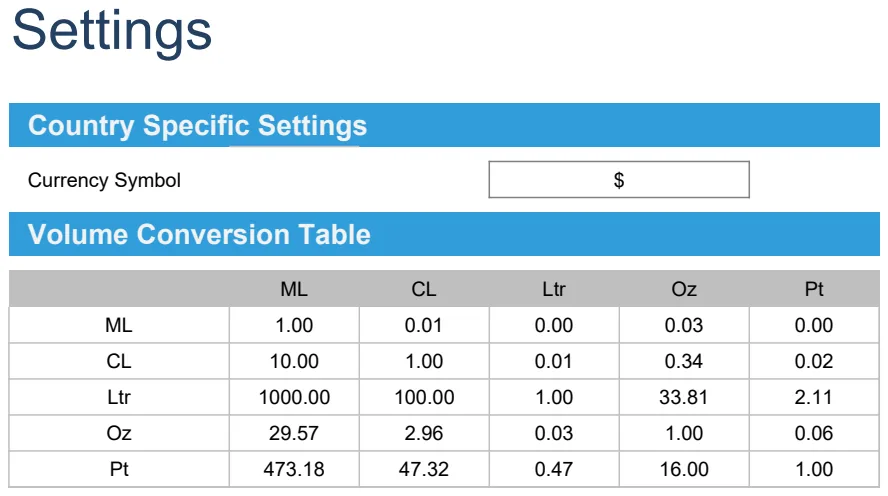This screenshot has width=888, height=496.
Task: Select the Settings page title
Action: click(112, 31)
